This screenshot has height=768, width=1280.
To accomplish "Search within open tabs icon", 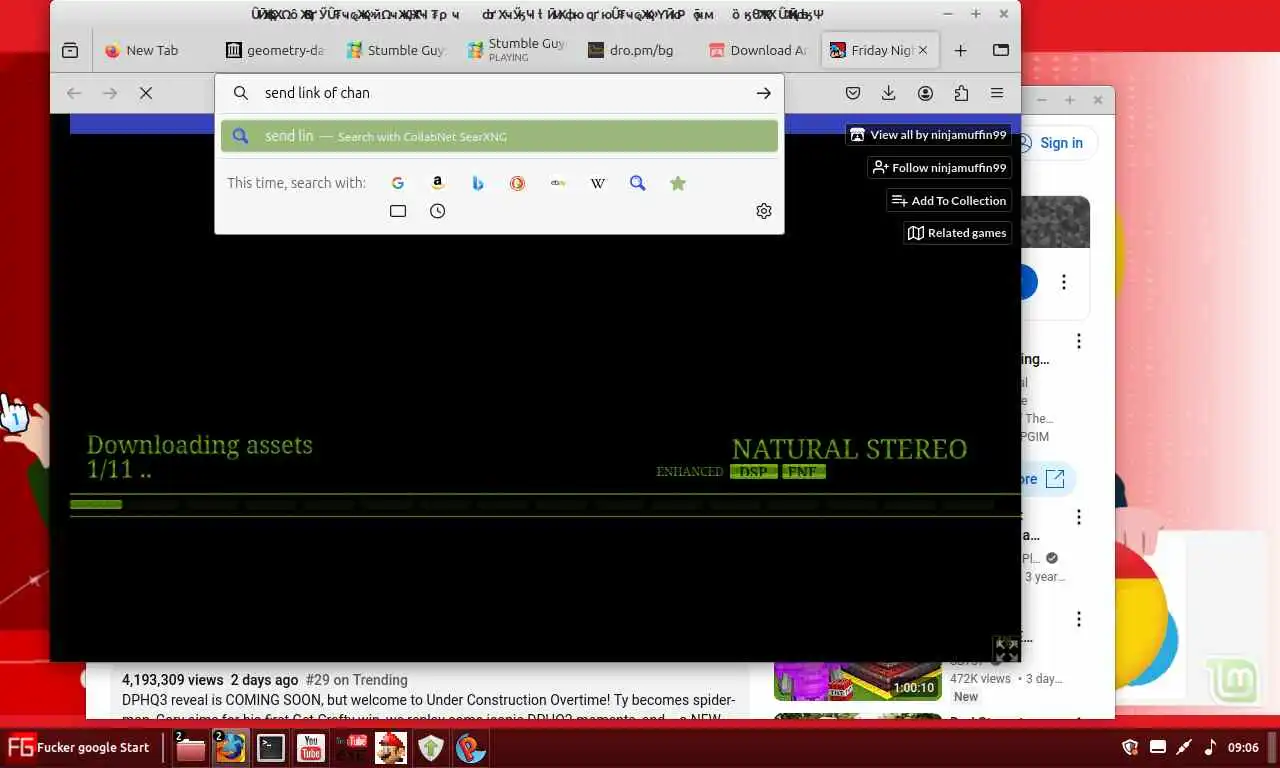I will tap(398, 211).
